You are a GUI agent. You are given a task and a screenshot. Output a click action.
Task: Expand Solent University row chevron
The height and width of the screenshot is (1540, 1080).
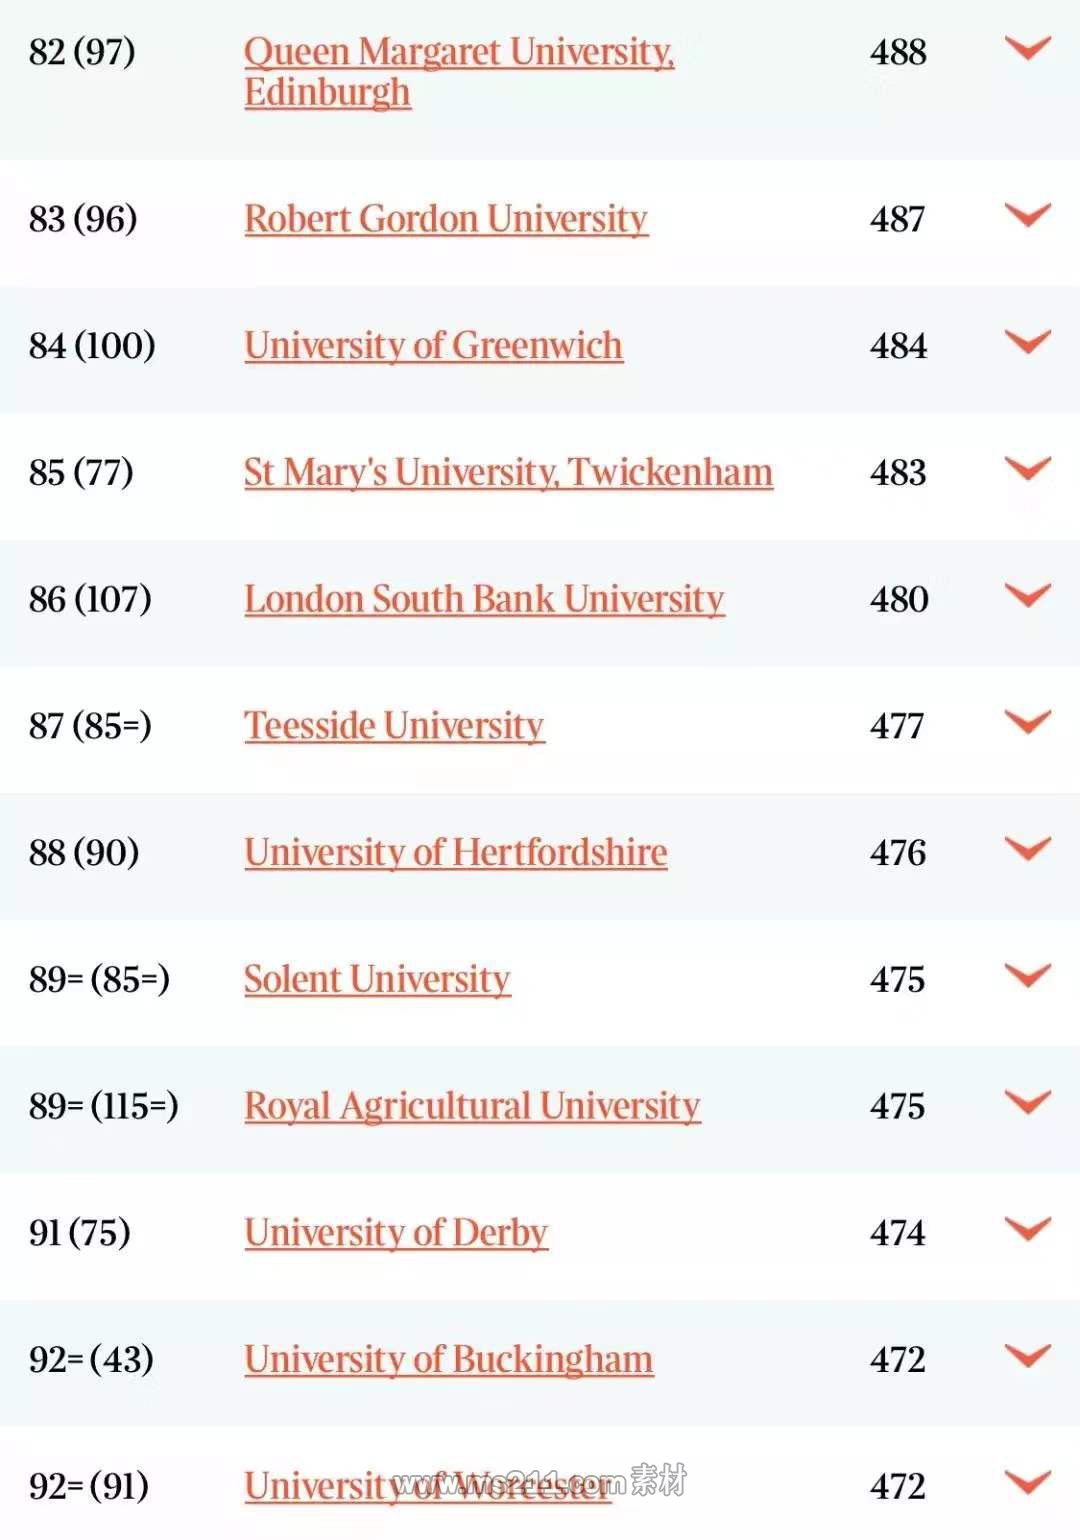(1027, 976)
